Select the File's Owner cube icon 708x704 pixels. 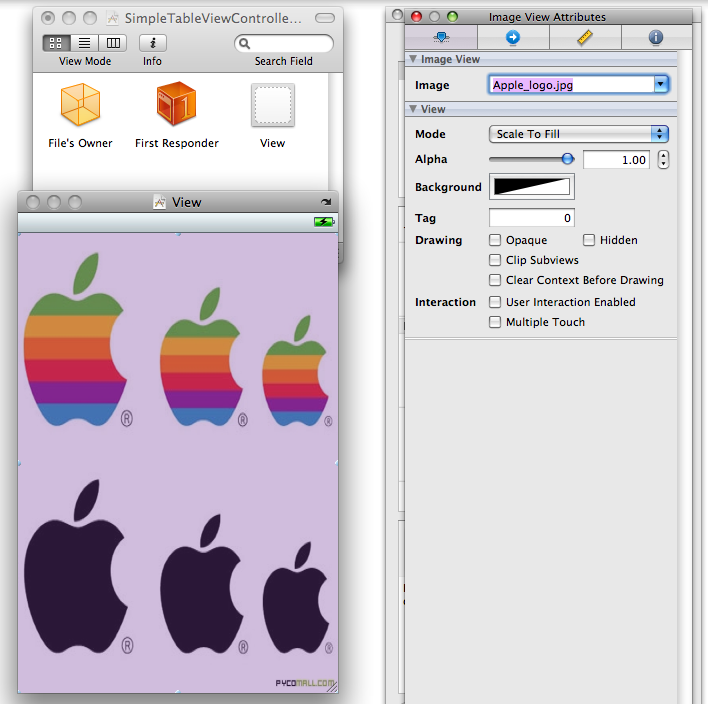point(80,104)
